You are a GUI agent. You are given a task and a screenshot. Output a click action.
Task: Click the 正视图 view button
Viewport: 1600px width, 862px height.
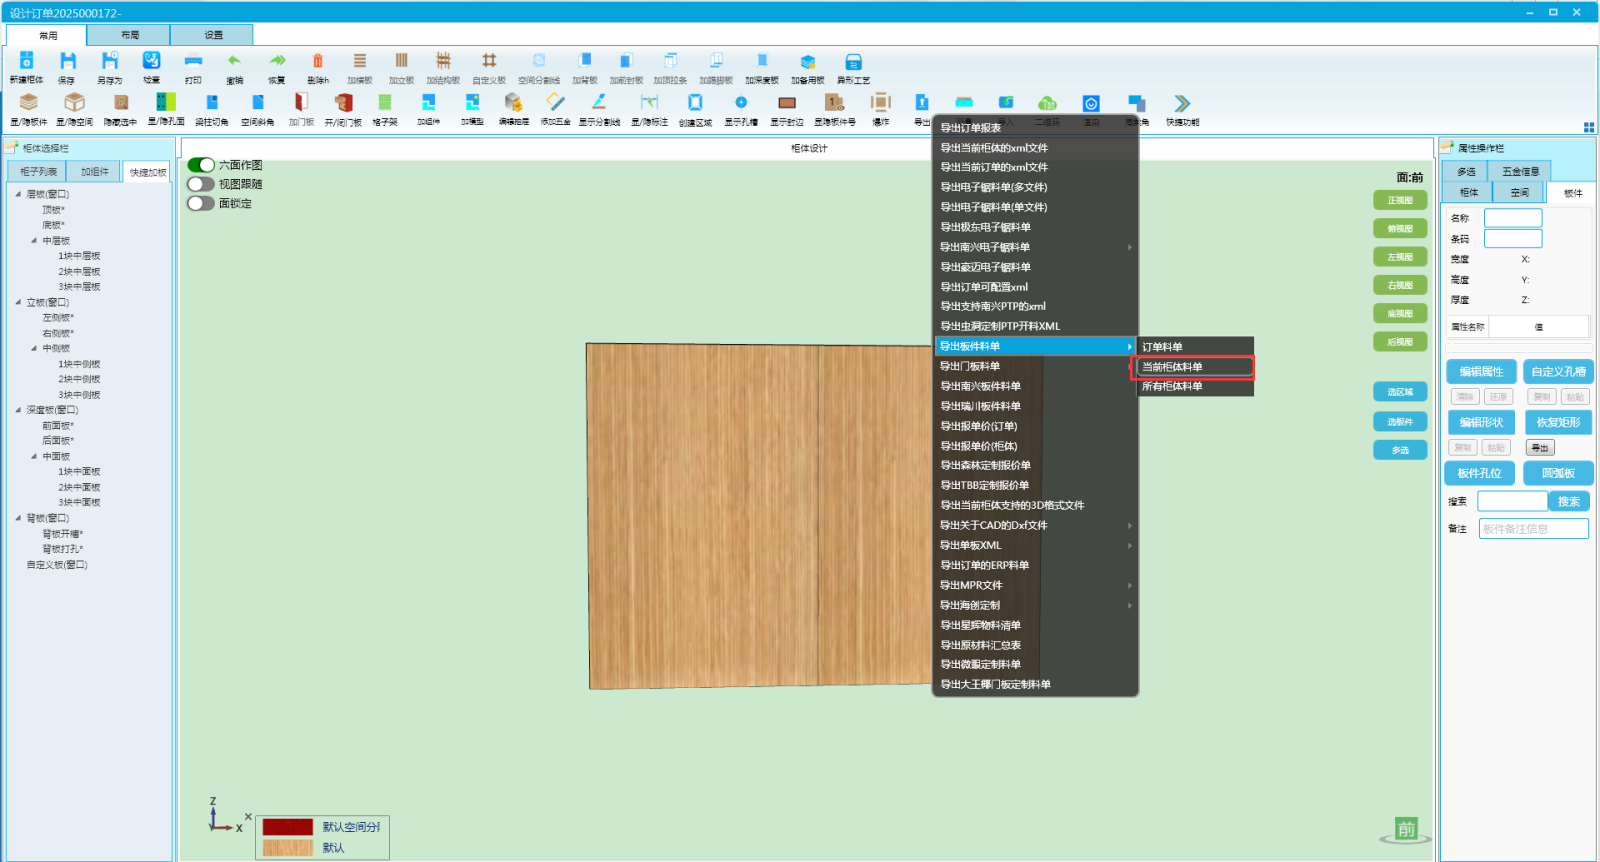point(1400,200)
